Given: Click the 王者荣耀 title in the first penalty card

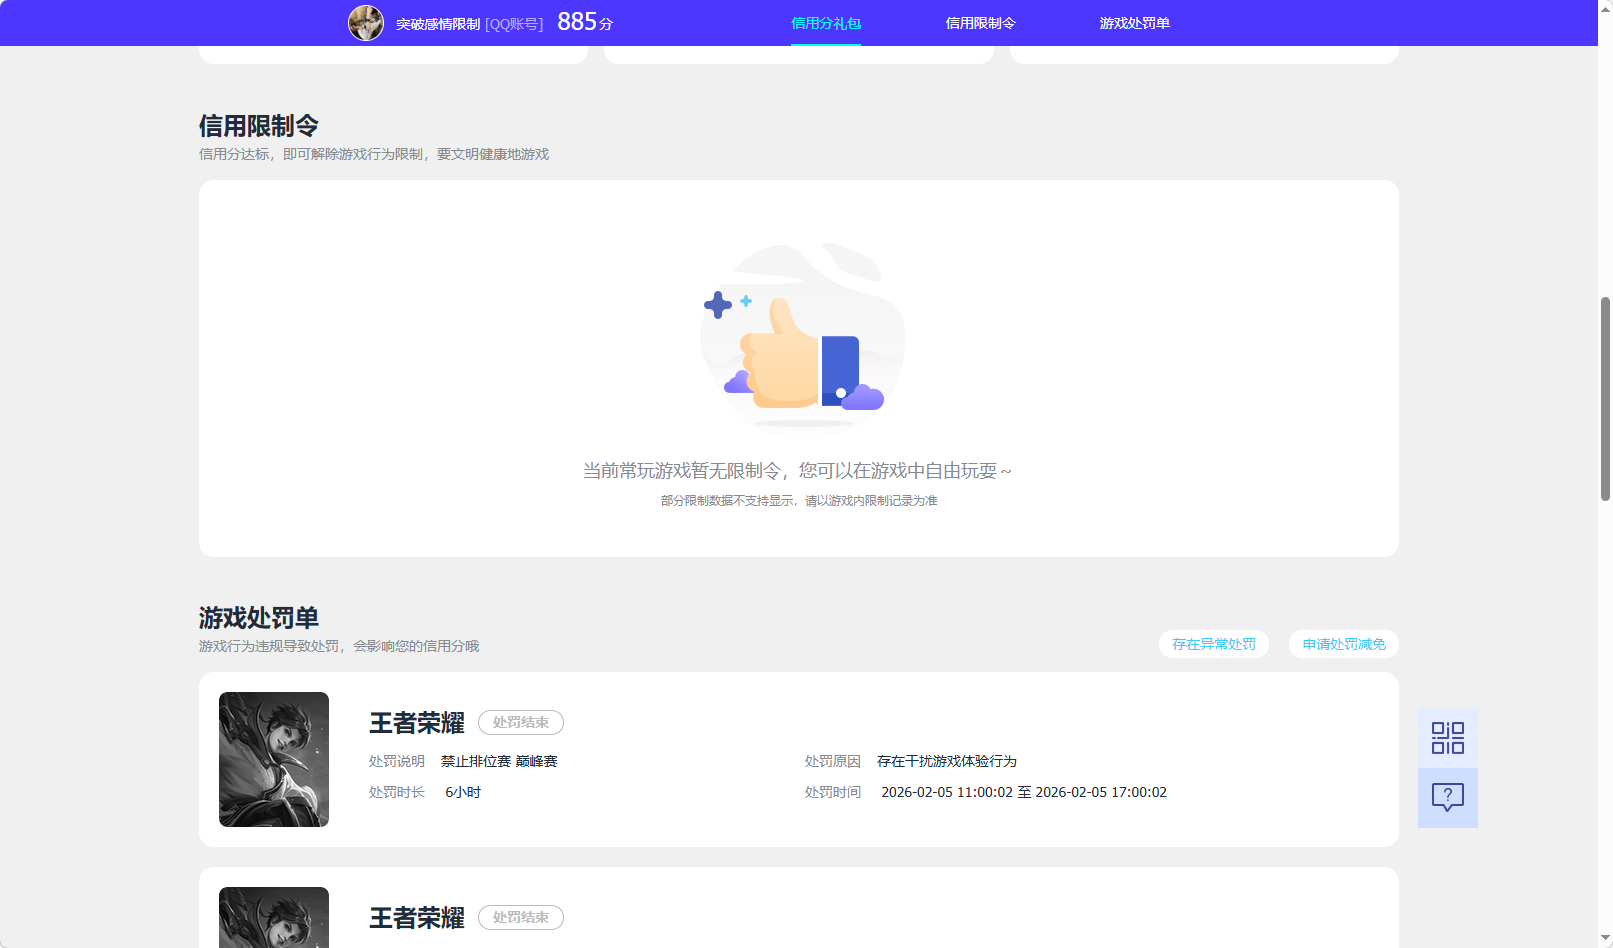Looking at the screenshot, I should tap(414, 722).
